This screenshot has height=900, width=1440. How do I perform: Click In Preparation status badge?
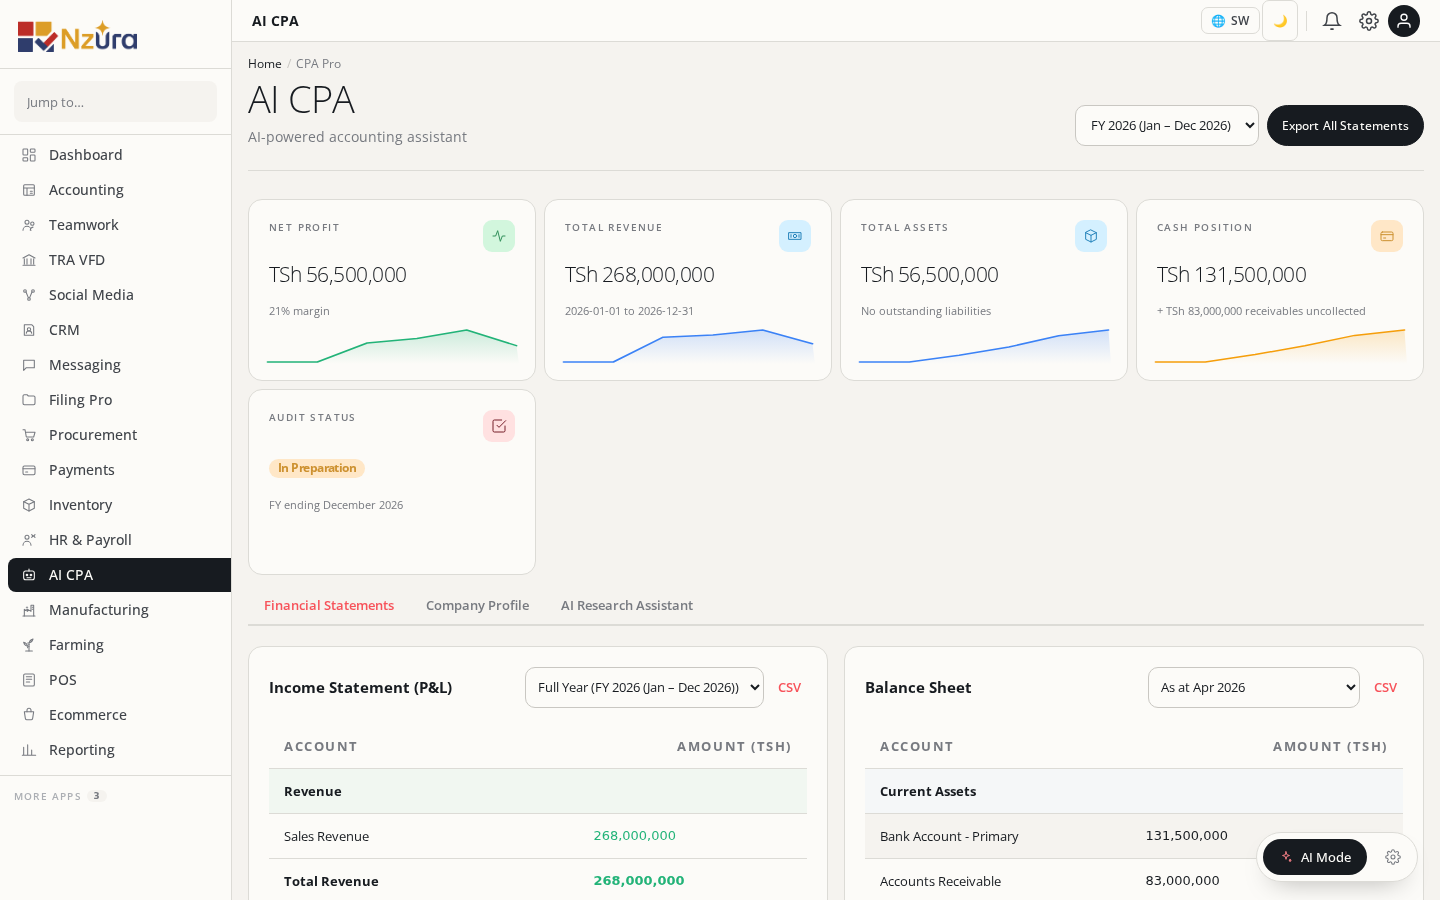pos(317,468)
